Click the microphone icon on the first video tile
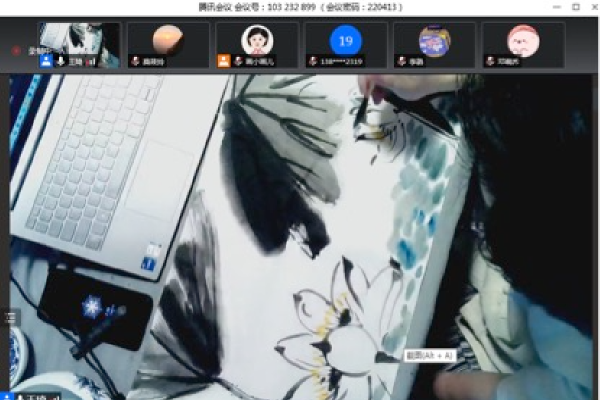Screen dimensions: 600x400 (61, 61)
